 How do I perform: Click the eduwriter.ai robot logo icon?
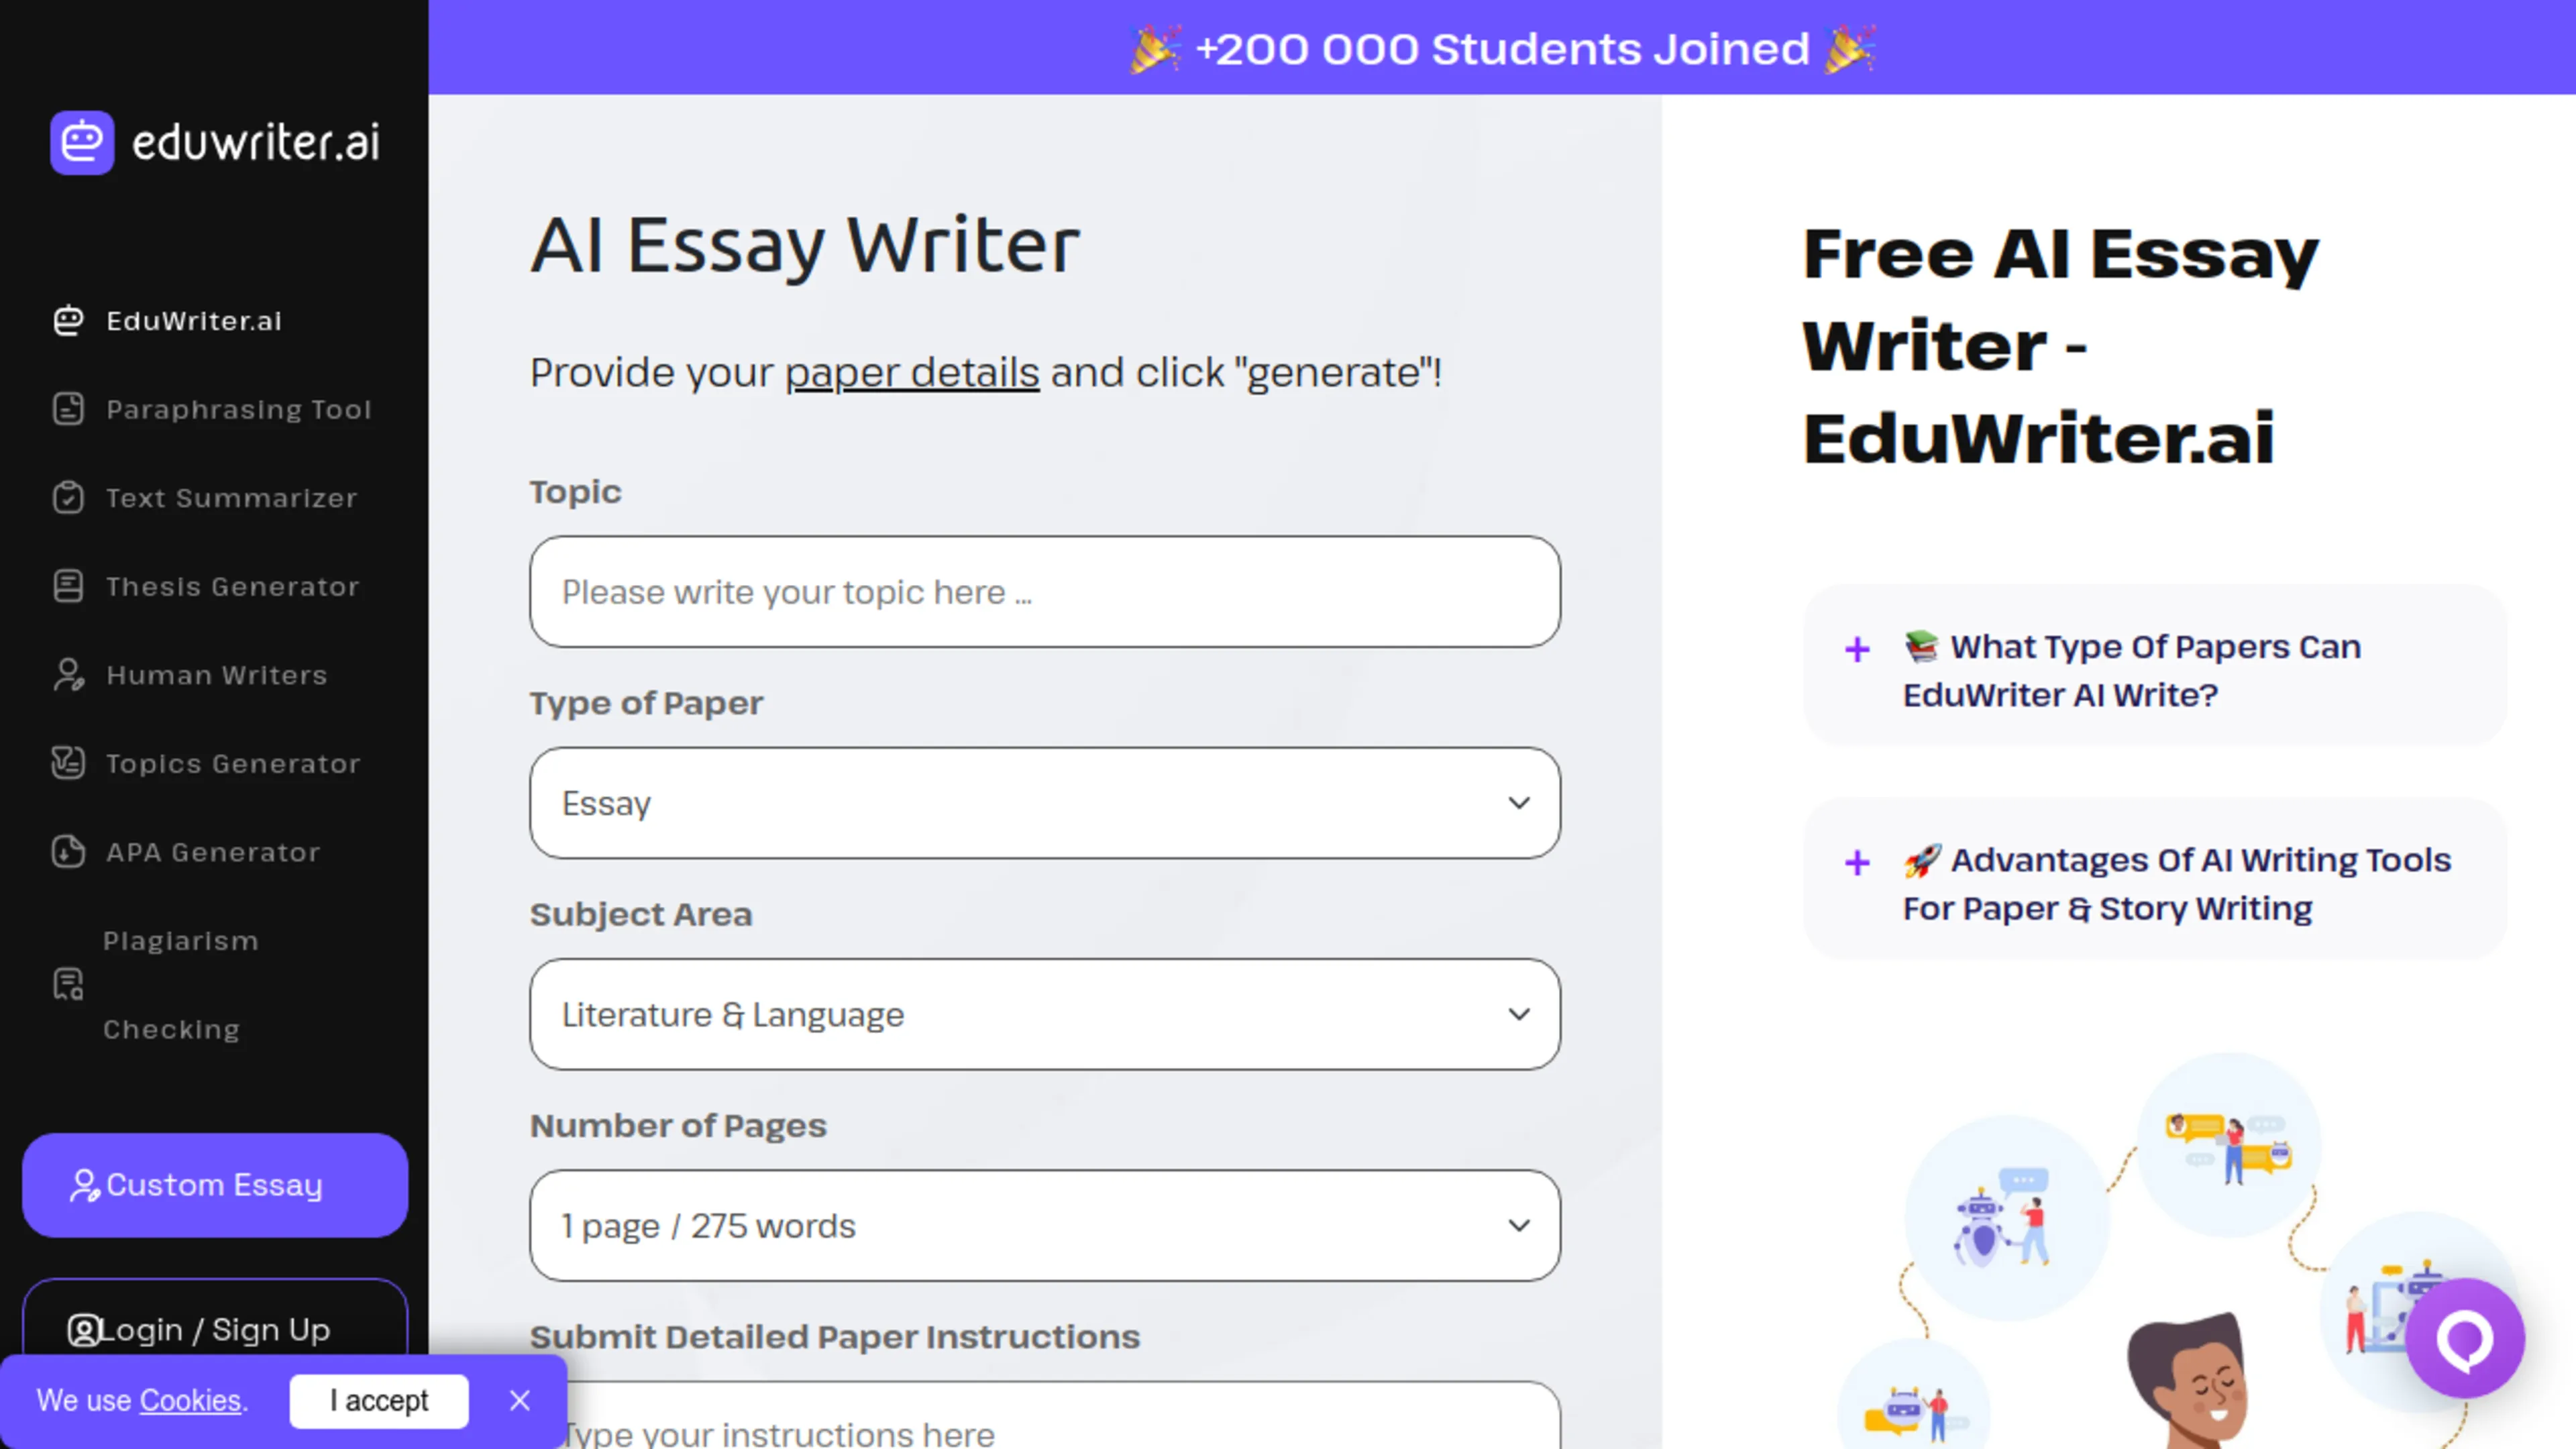(82, 142)
